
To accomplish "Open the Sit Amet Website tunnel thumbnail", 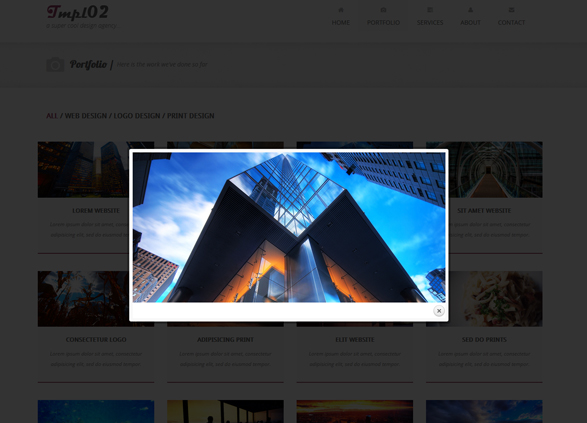I will [x=495, y=170].
